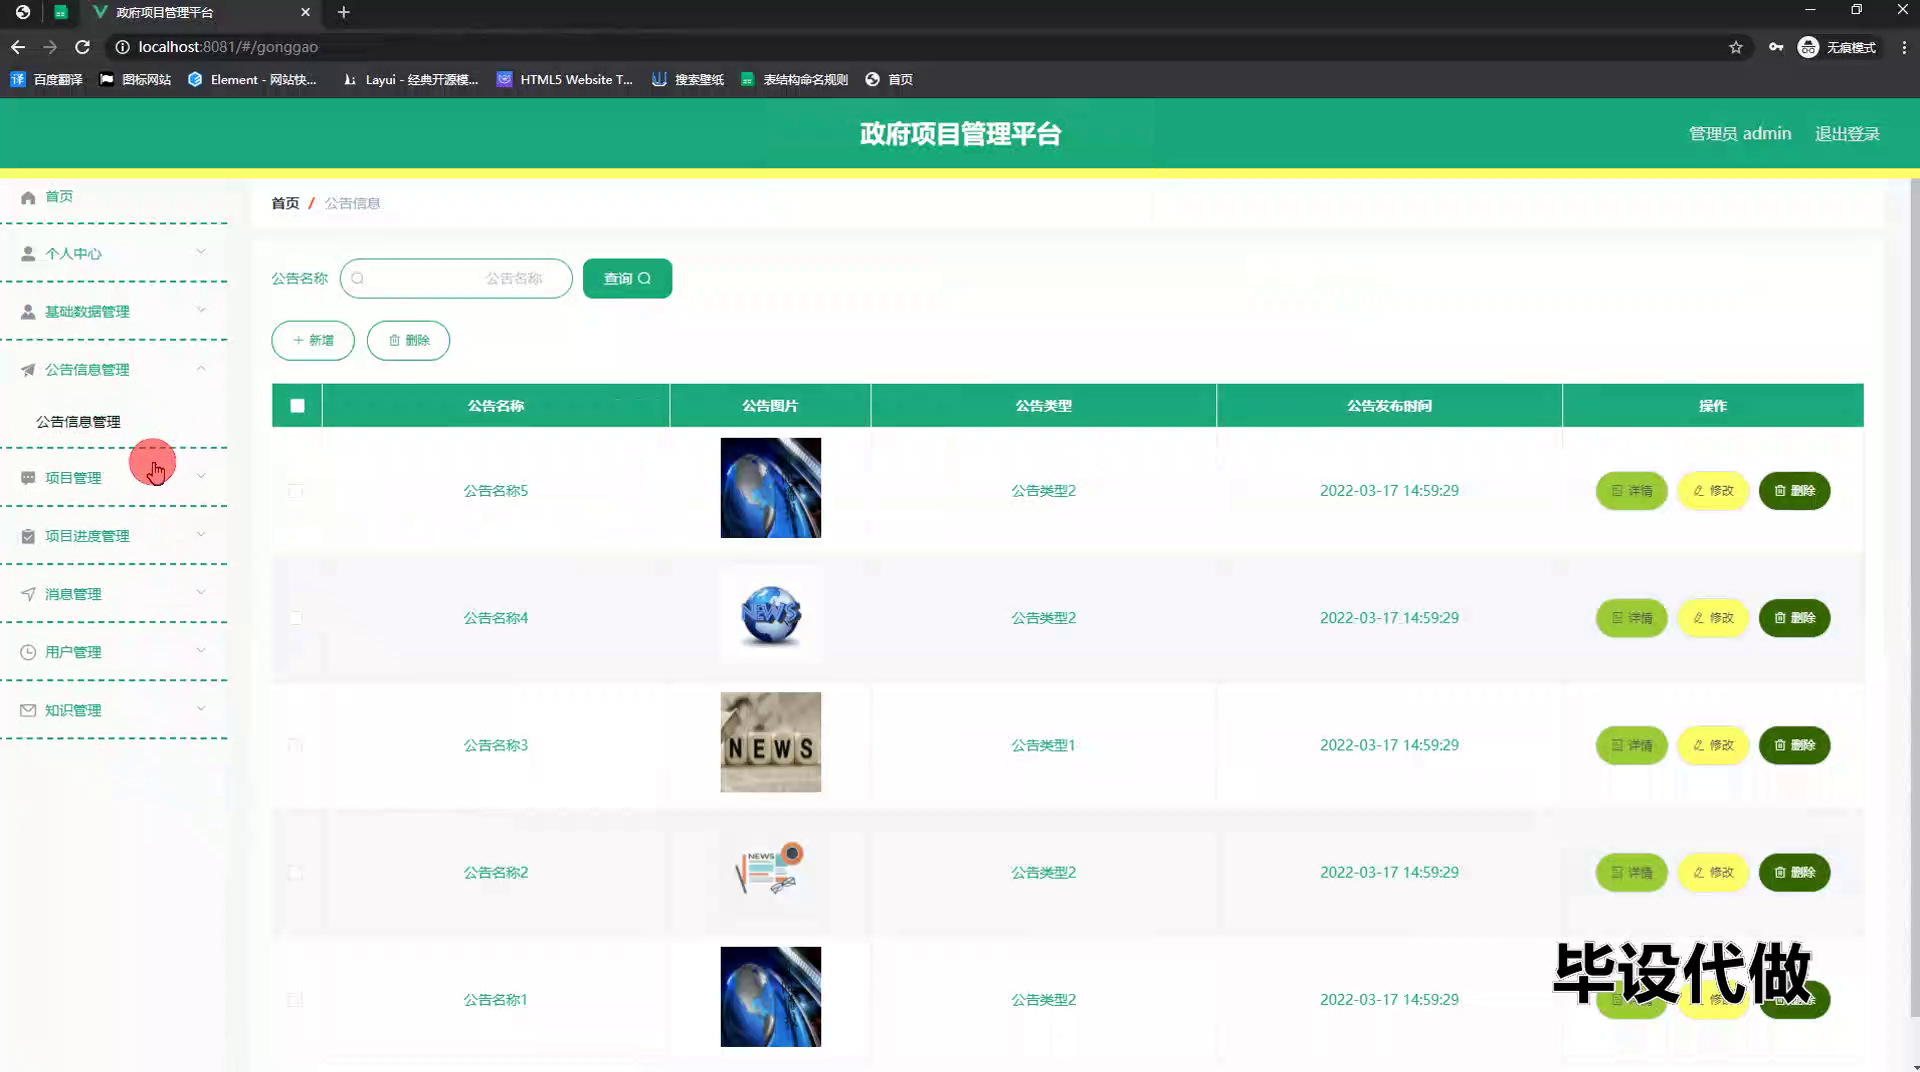Check the 公告名称4 row checkbox

click(x=295, y=618)
